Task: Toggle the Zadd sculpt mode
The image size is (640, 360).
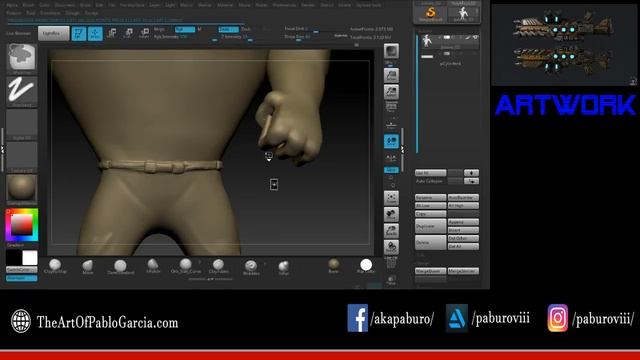Action: (229, 29)
